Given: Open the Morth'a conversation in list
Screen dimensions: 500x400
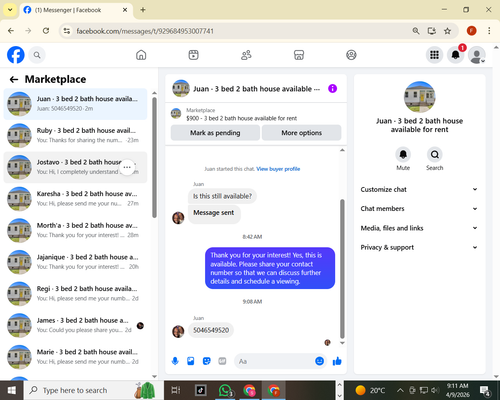Looking at the screenshot, I should [x=75, y=230].
